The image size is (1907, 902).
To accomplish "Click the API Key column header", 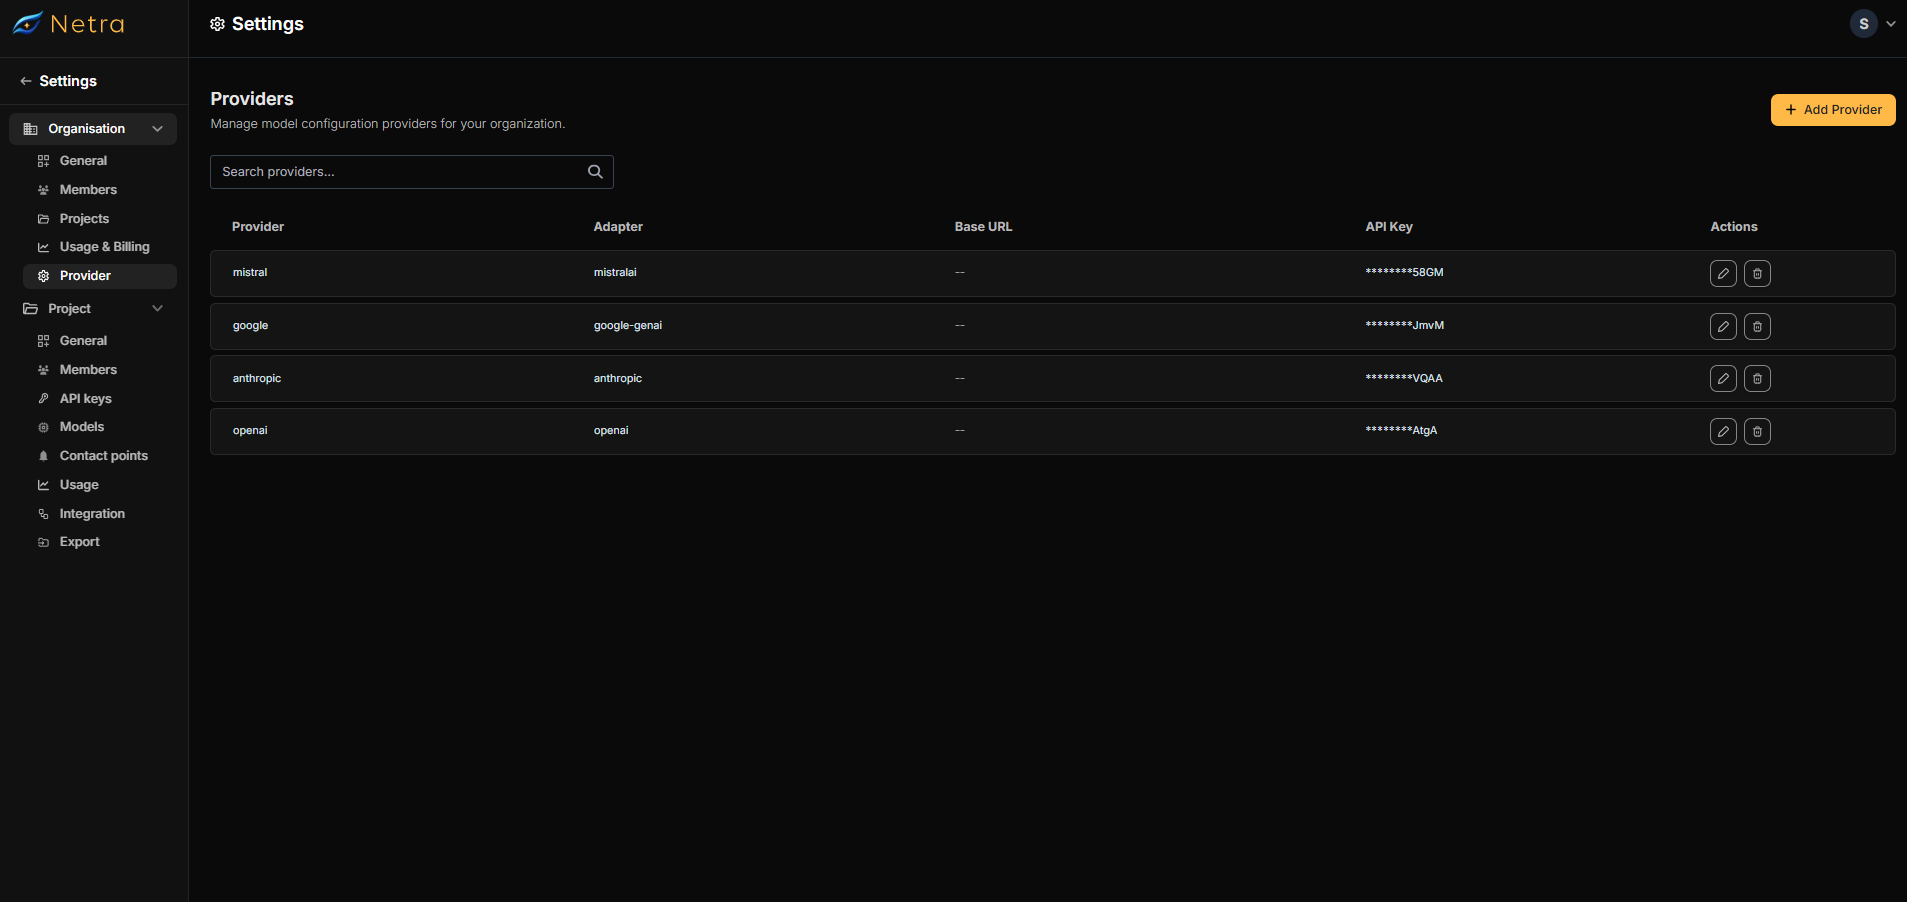I will click(1389, 227).
